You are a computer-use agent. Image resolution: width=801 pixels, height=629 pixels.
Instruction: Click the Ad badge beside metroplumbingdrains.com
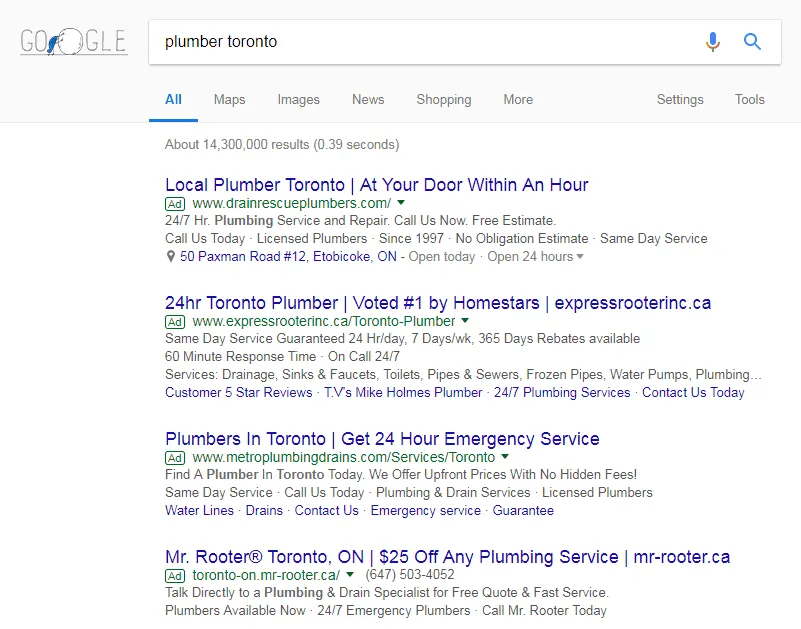tap(175, 457)
